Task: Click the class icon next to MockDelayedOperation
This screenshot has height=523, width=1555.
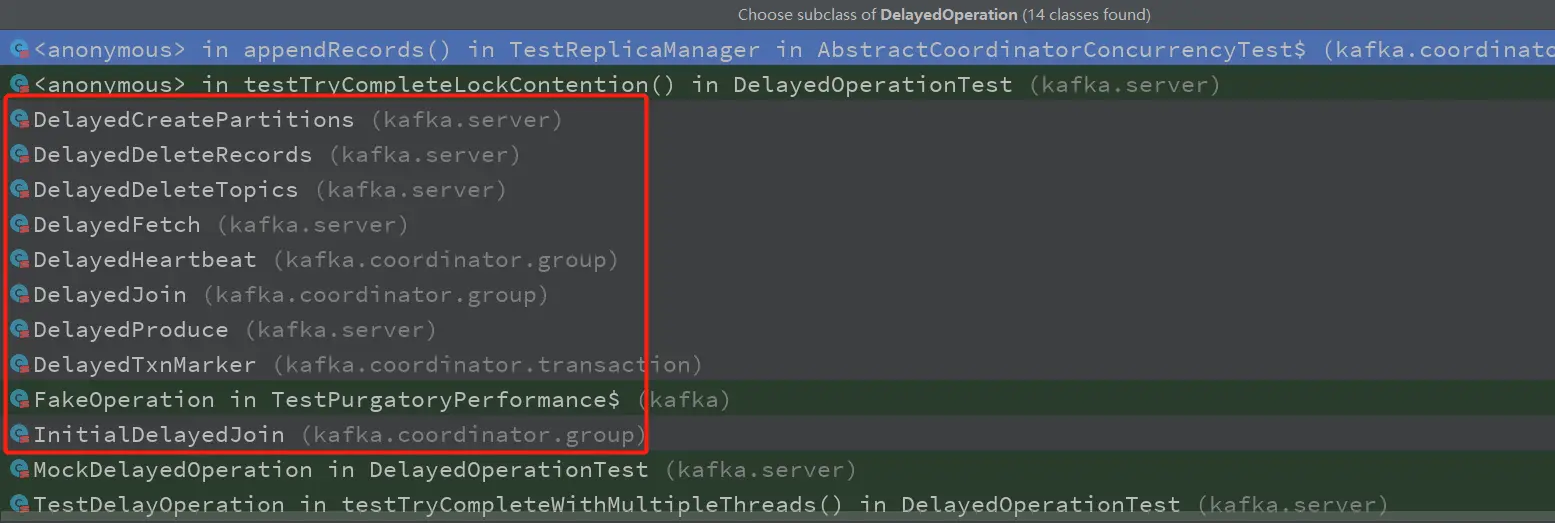Action: click(x=19, y=470)
